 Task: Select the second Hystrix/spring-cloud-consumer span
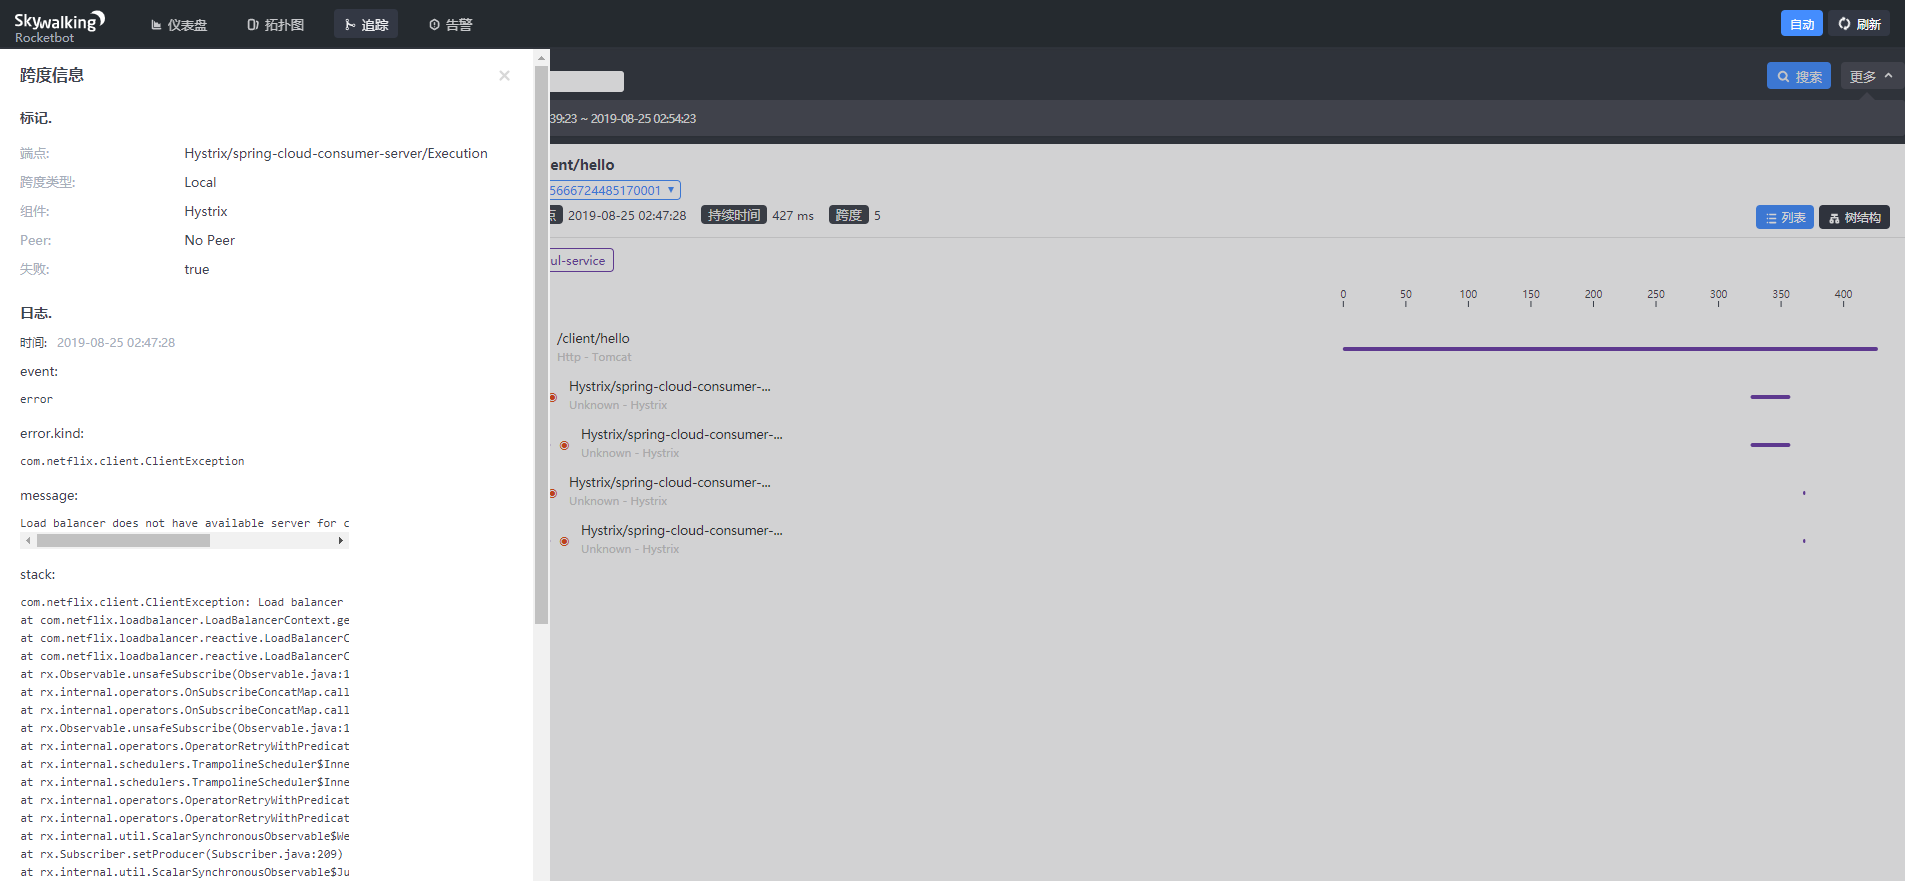681,443
